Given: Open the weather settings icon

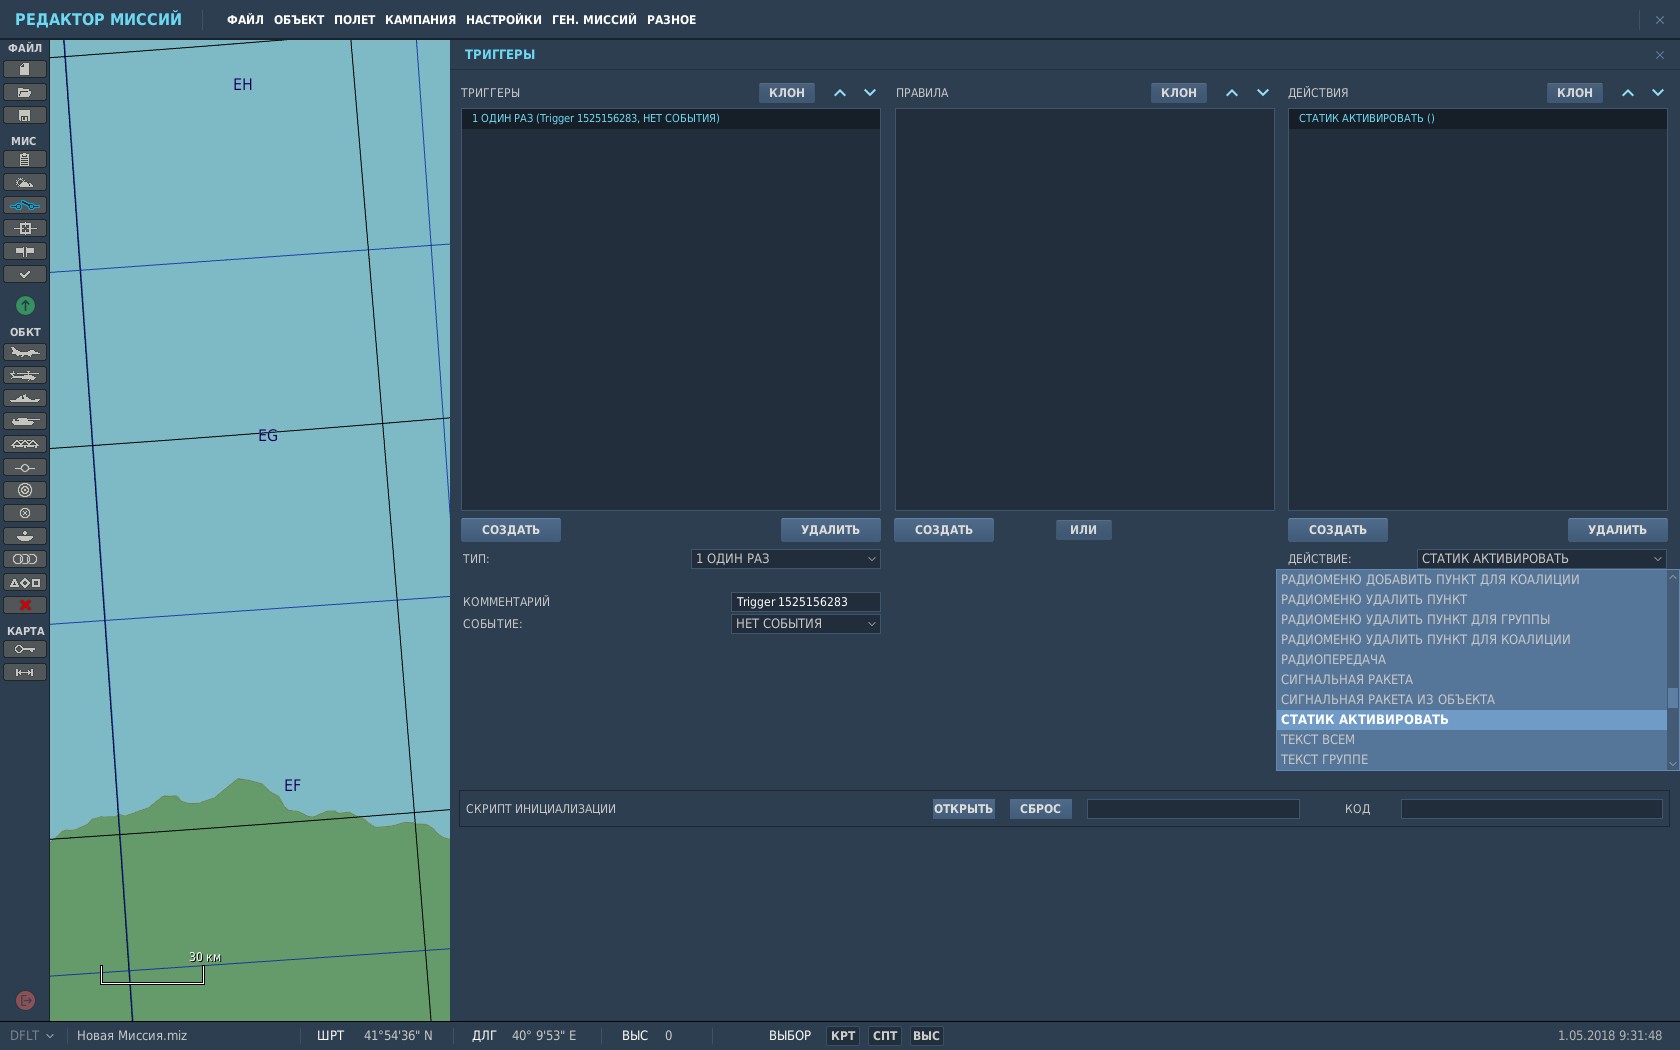Looking at the screenshot, I should pyautogui.click(x=25, y=182).
